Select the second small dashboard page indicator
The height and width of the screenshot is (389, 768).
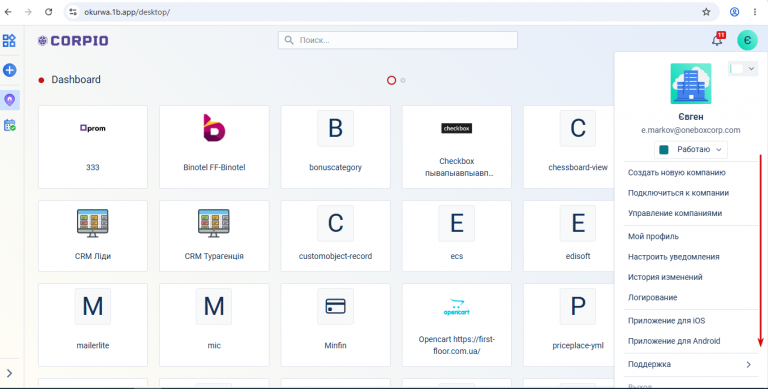[x=403, y=80]
